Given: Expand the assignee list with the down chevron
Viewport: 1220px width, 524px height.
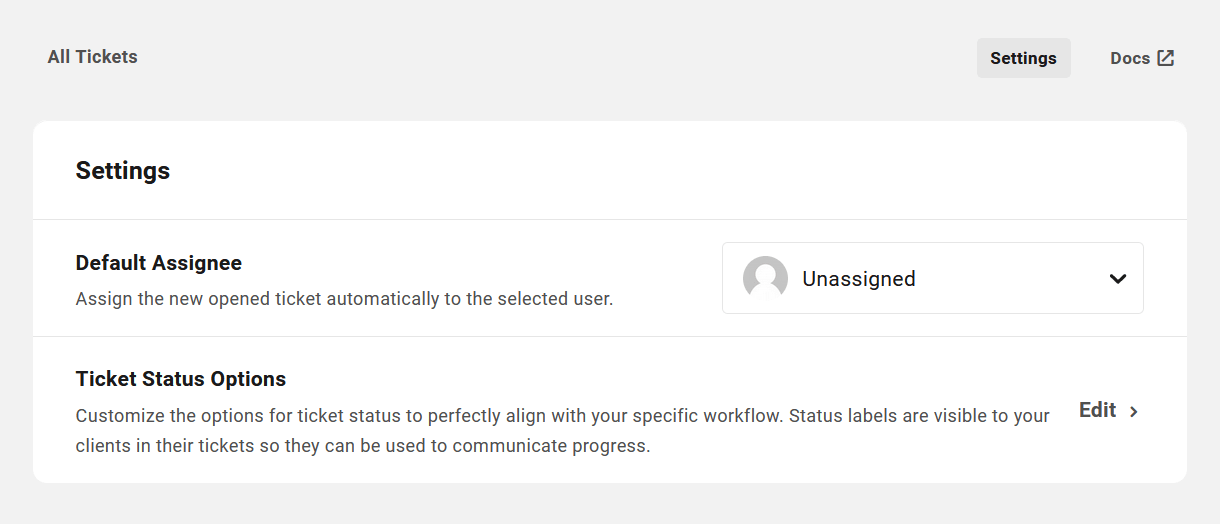Looking at the screenshot, I should tap(1118, 279).
